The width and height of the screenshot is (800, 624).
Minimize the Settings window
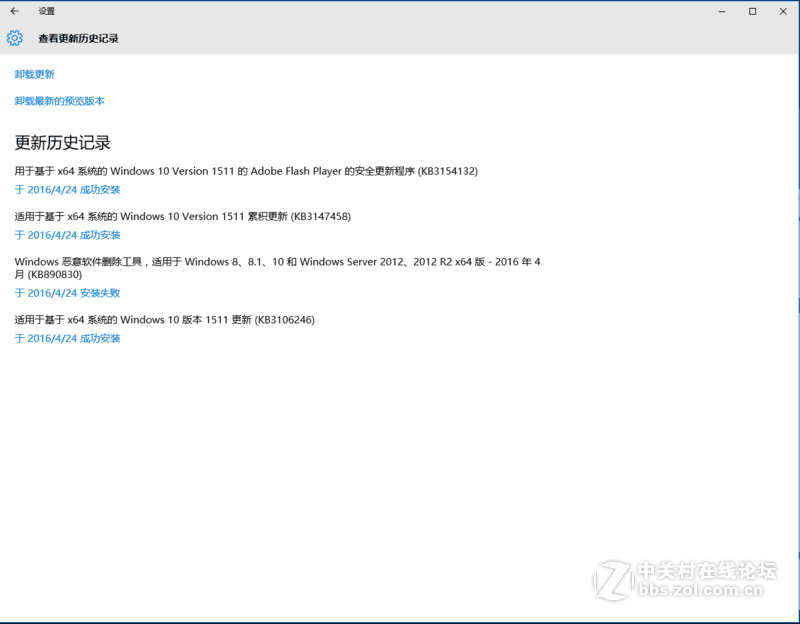point(722,11)
